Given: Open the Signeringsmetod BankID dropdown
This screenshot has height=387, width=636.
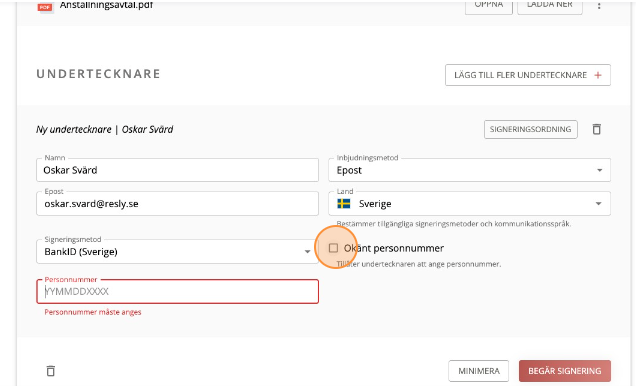Looking at the screenshot, I should [177, 252].
